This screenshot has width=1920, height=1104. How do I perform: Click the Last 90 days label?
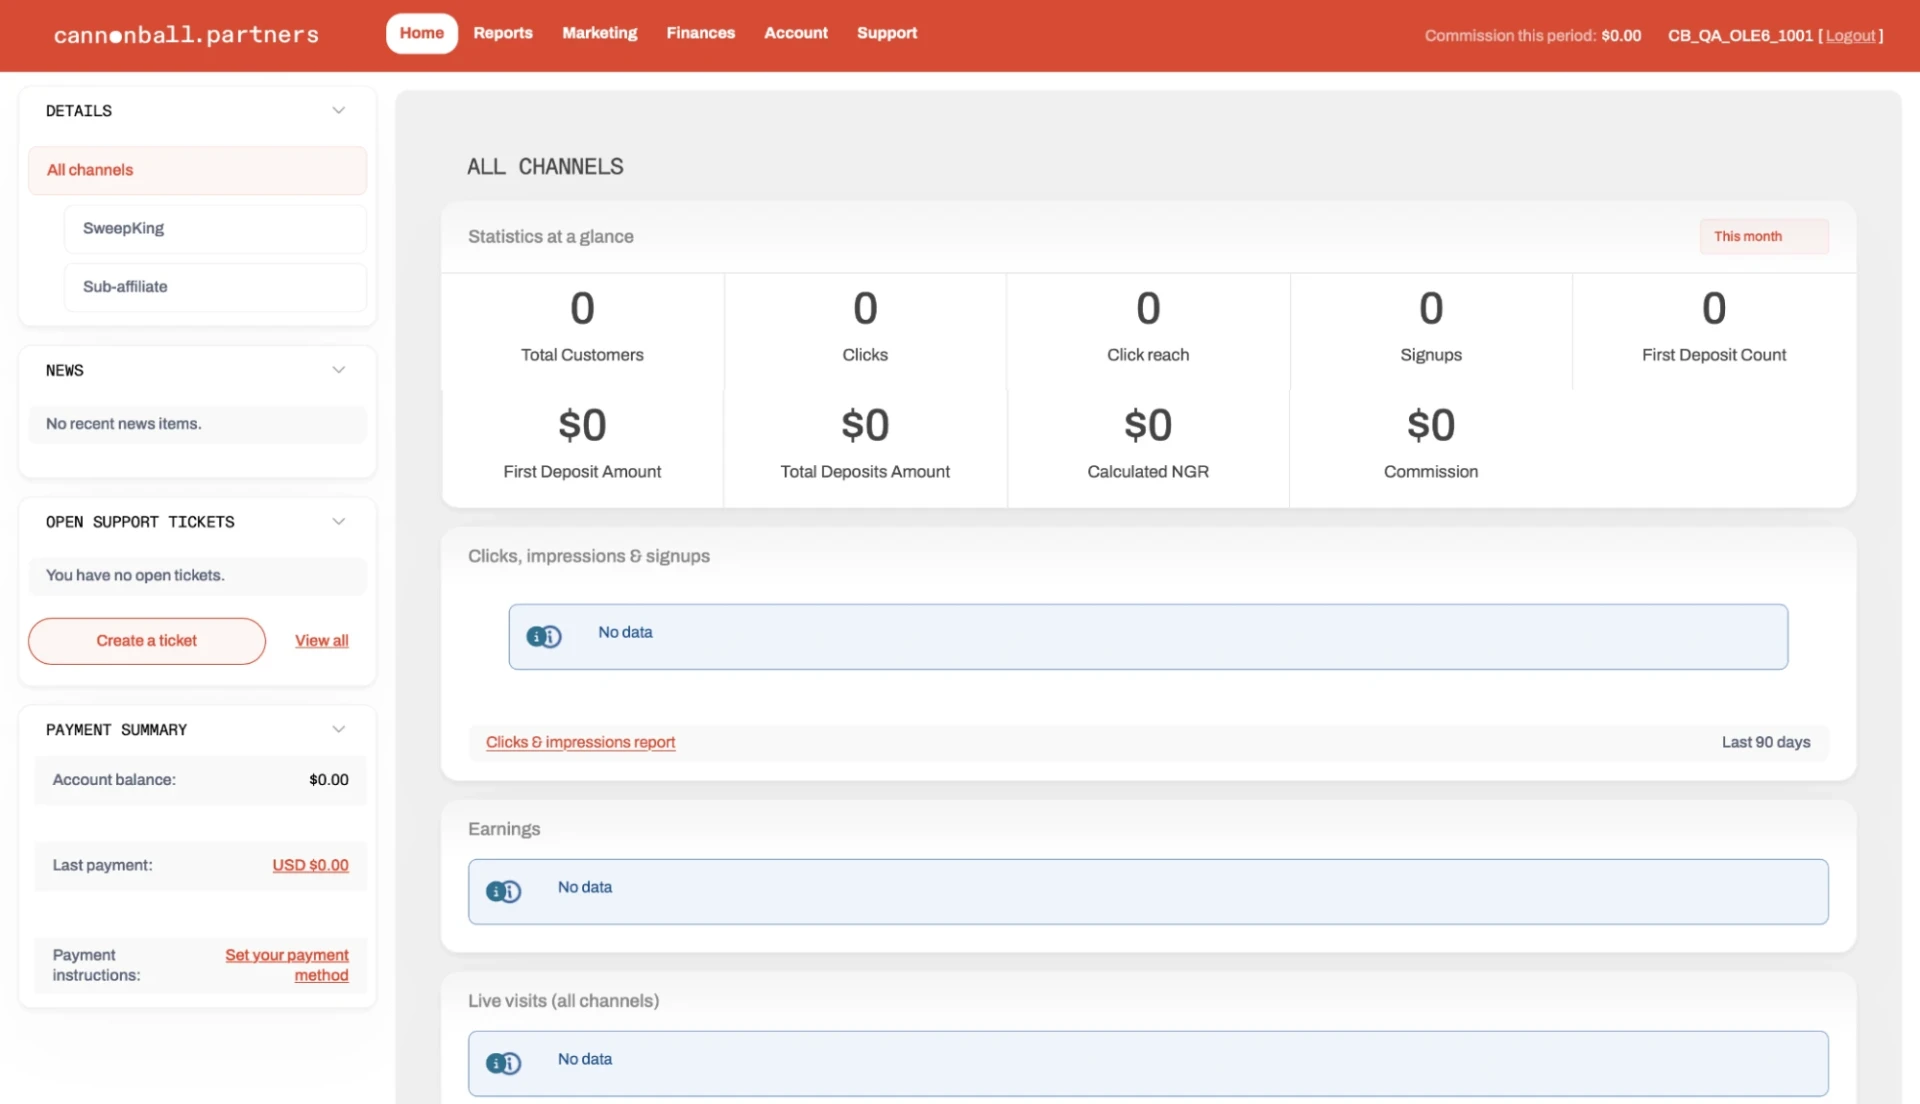pyautogui.click(x=1766, y=742)
